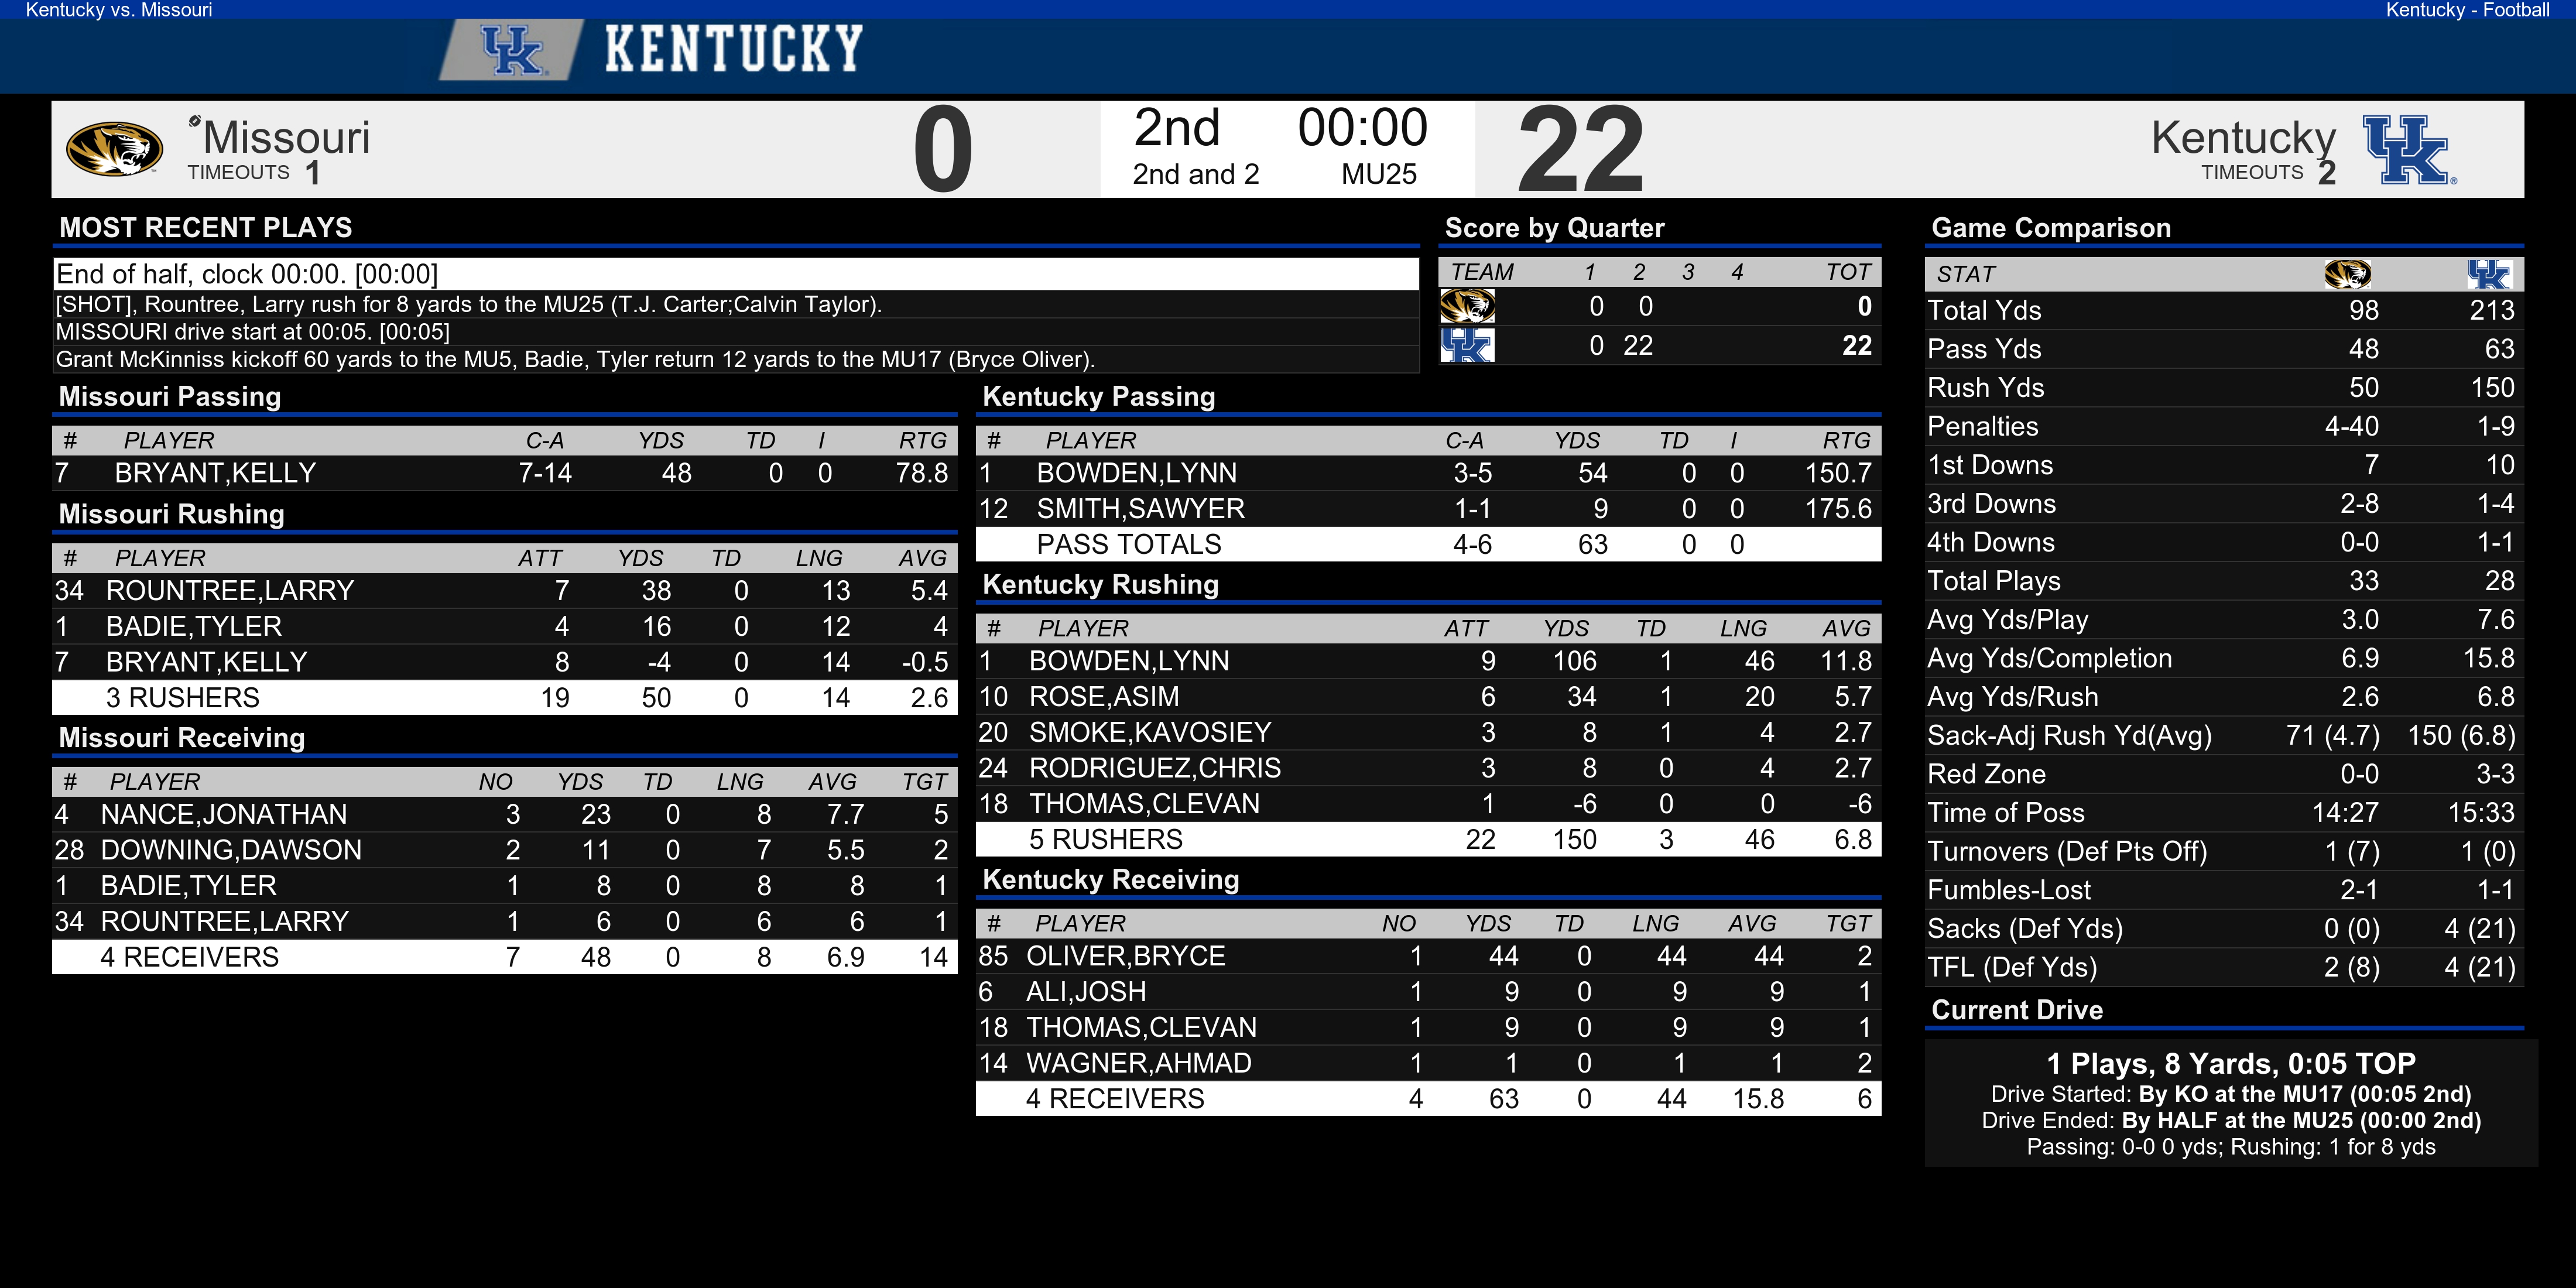Click Kentucky icon in Score by Quarter
2576x1288 pixels.
click(x=1467, y=345)
